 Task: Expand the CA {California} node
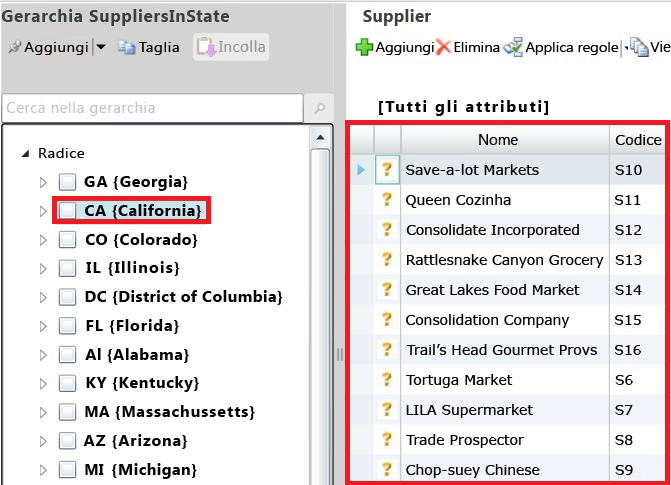[x=43, y=211]
